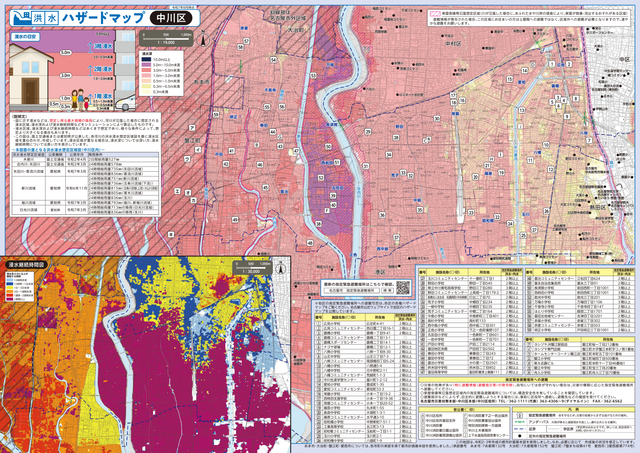The height and width of the screenshot is (453, 640).
Task: Click the 浸水の目安 label
Action: pos(25,37)
